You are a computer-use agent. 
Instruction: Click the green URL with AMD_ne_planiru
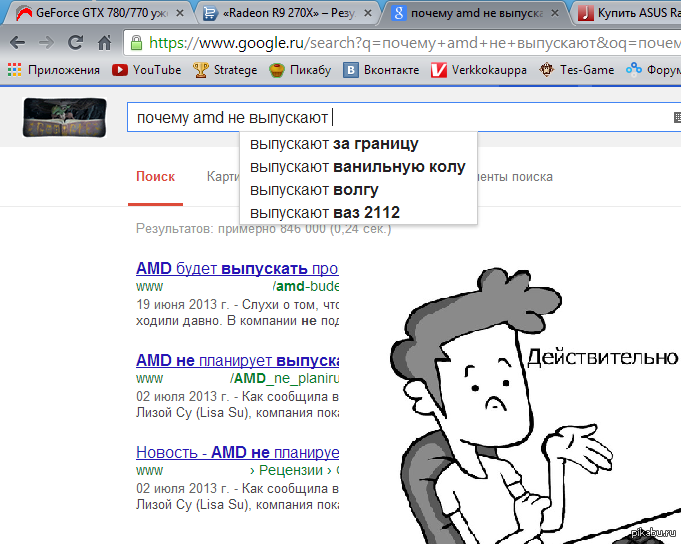pyautogui.click(x=237, y=379)
